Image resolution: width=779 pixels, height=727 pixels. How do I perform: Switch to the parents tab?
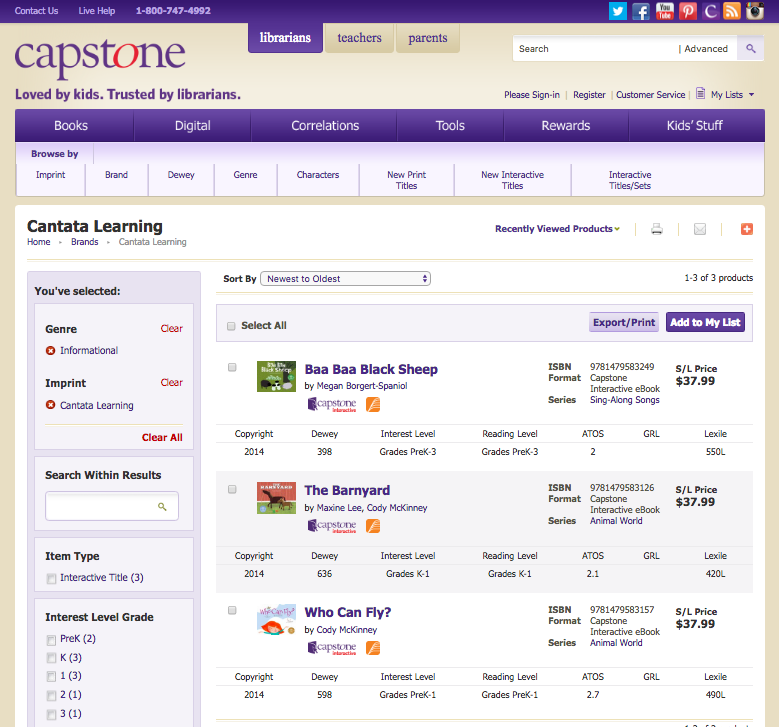[x=428, y=38]
